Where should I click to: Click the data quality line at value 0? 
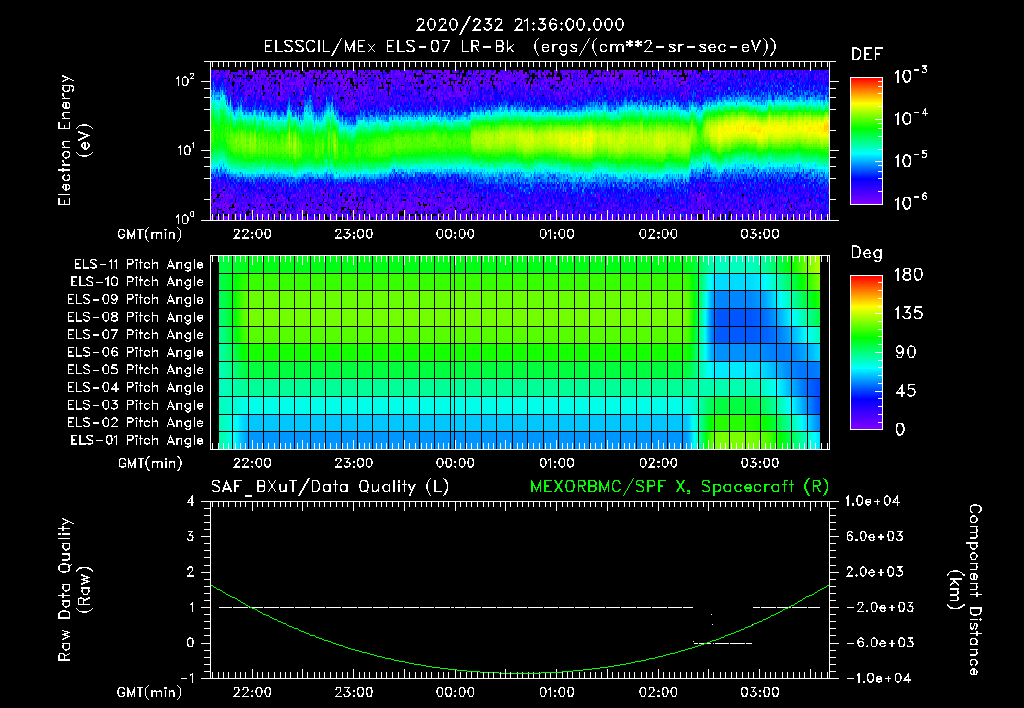tap(723, 643)
